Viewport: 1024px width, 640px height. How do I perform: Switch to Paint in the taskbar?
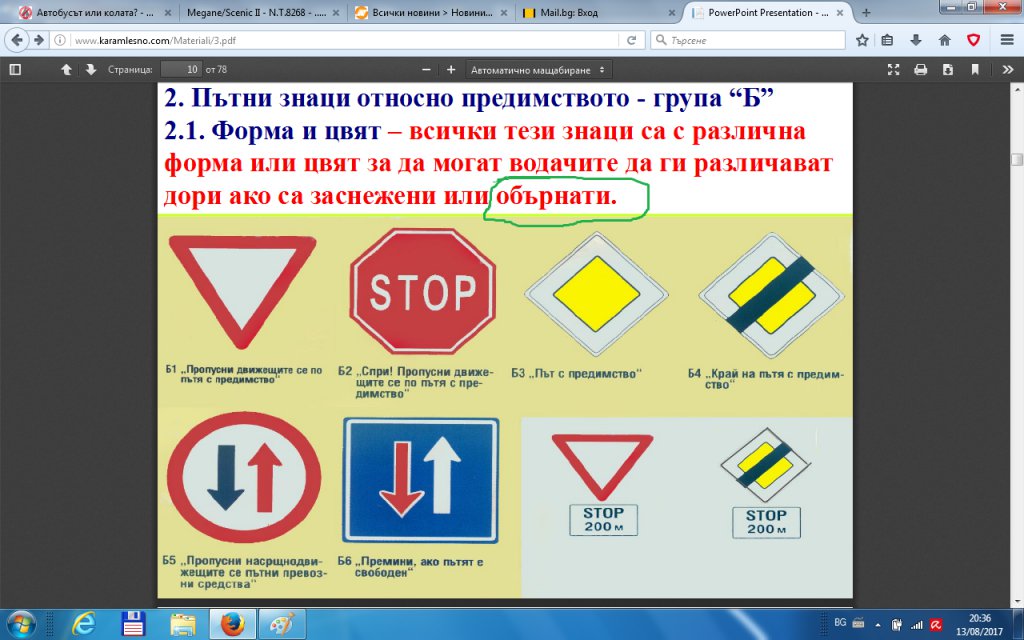coord(282,625)
